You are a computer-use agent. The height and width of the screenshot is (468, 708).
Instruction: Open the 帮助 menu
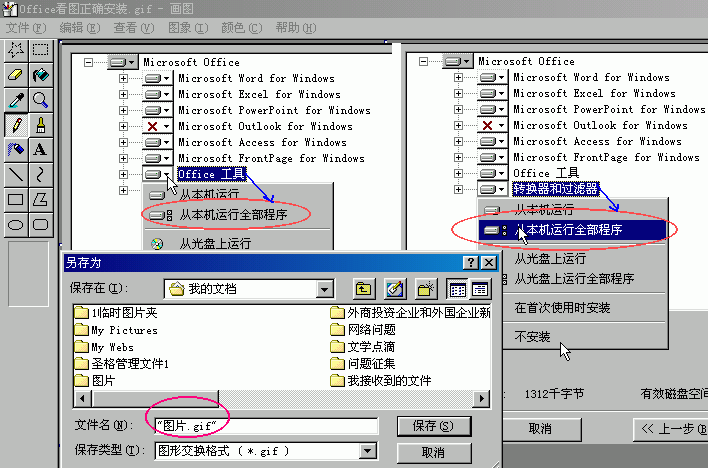(x=296, y=28)
